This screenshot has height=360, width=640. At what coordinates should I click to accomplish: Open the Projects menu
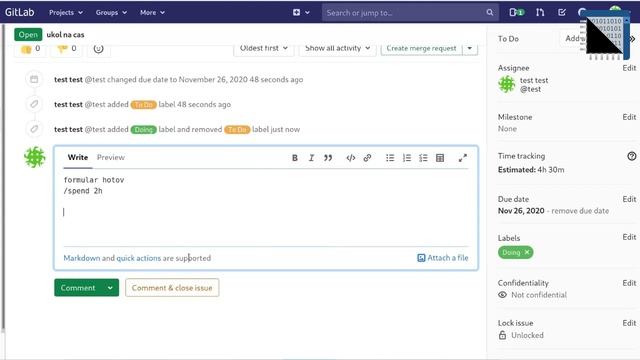pyautogui.click(x=66, y=13)
